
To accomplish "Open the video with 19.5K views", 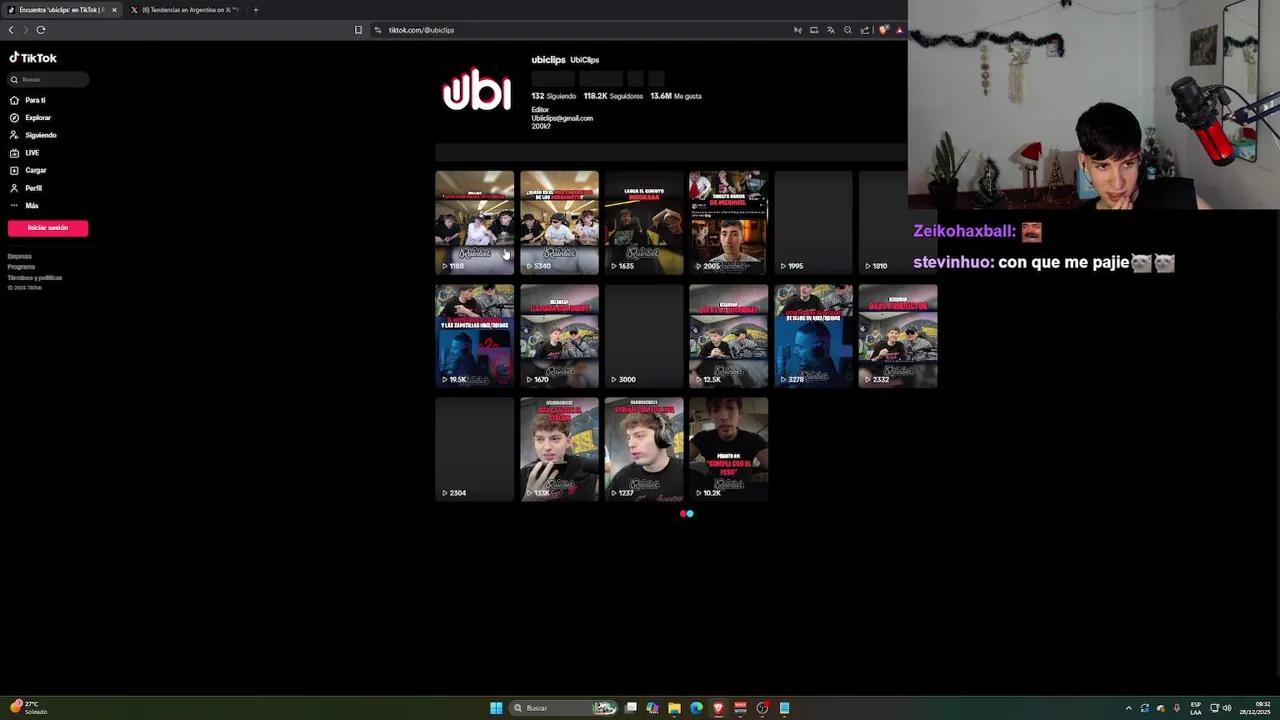I will [x=475, y=336].
